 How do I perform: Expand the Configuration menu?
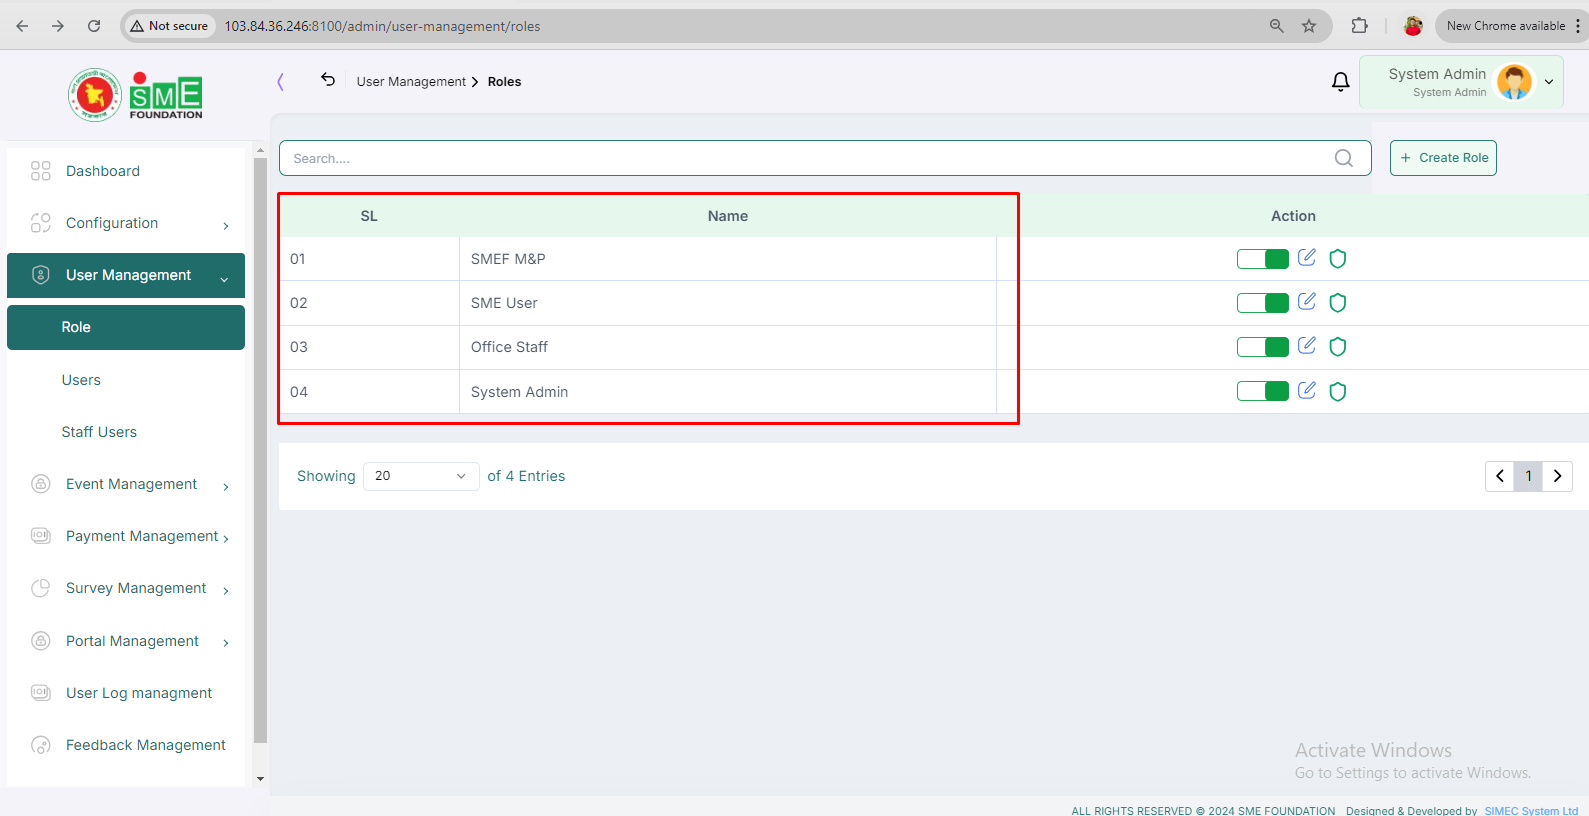(126, 223)
